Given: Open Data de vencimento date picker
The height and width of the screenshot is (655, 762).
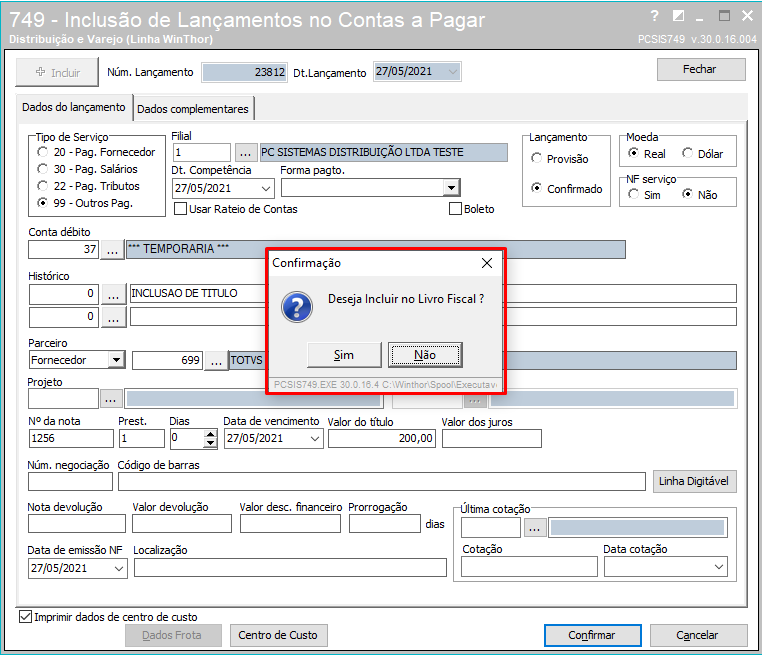Looking at the screenshot, I should coord(315,439).
